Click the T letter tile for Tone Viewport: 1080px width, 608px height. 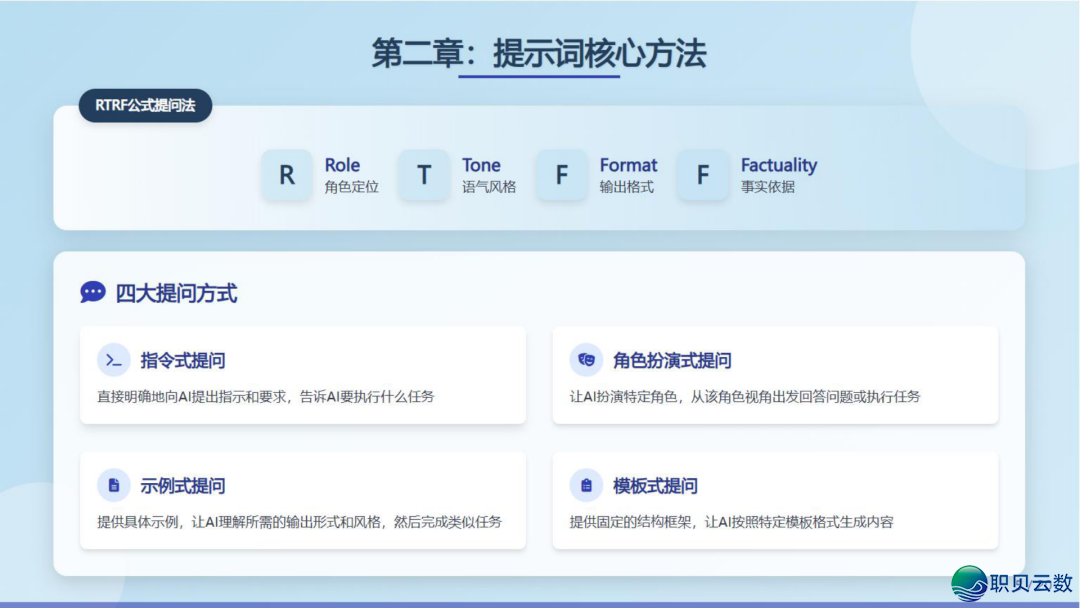[424, 175]
